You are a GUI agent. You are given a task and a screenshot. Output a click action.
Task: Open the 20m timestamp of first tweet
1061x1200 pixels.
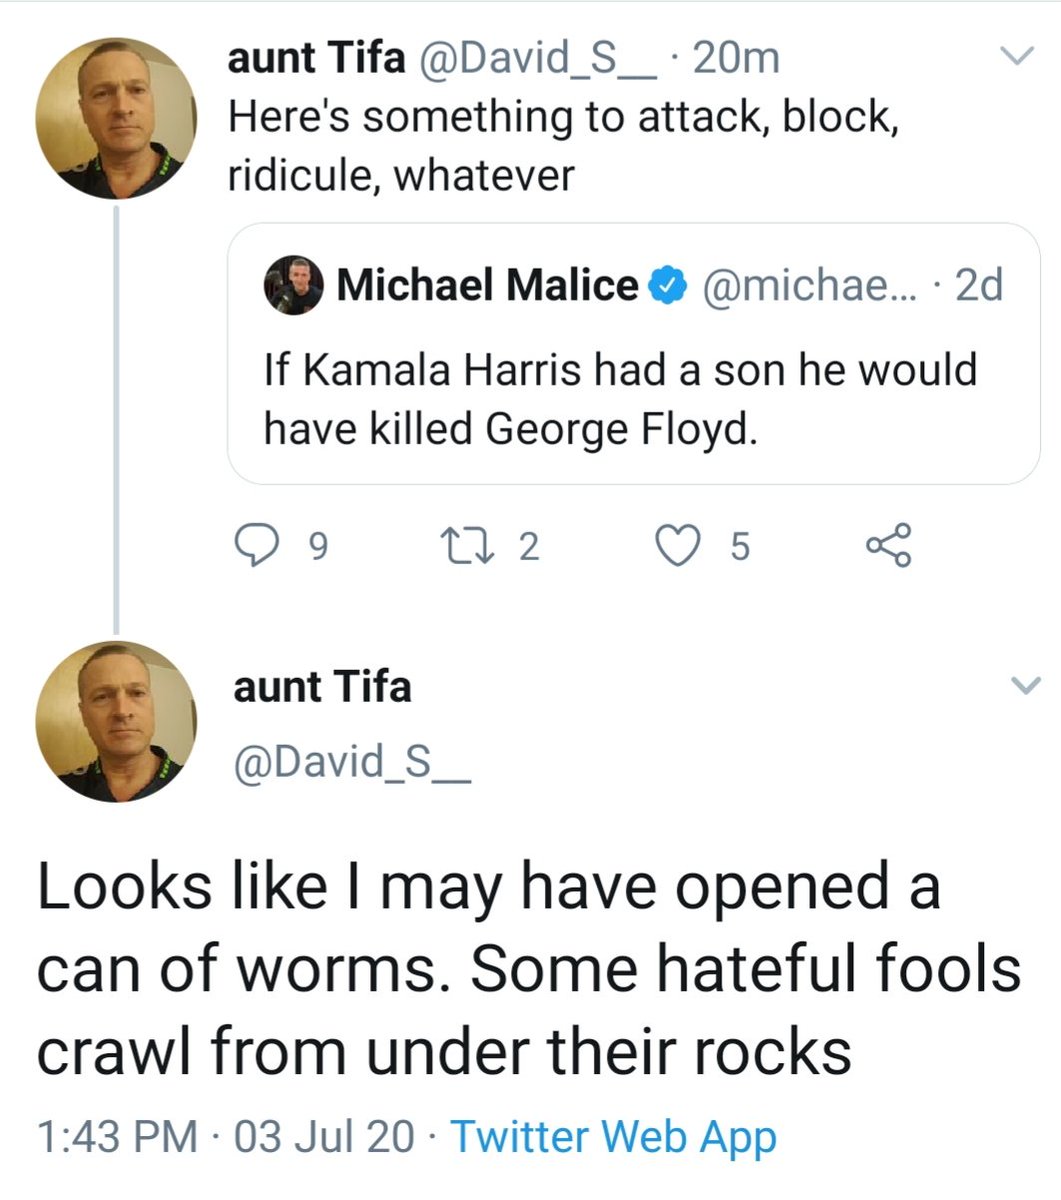tap(736, 59)
